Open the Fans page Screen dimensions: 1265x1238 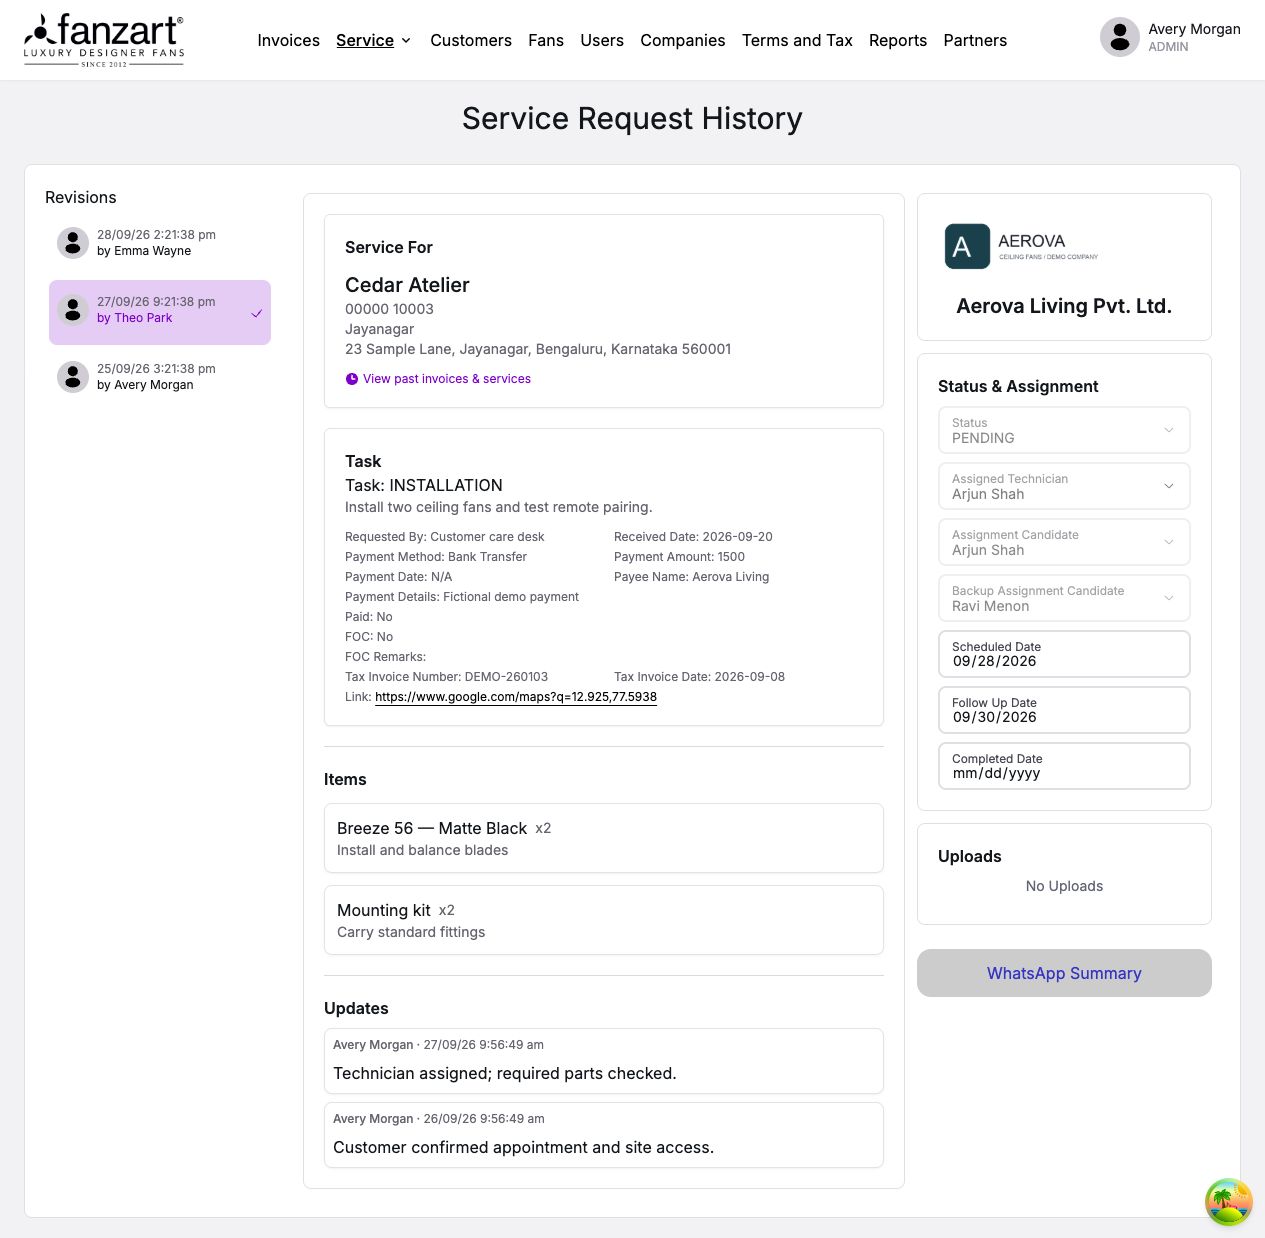coord(546,40)
